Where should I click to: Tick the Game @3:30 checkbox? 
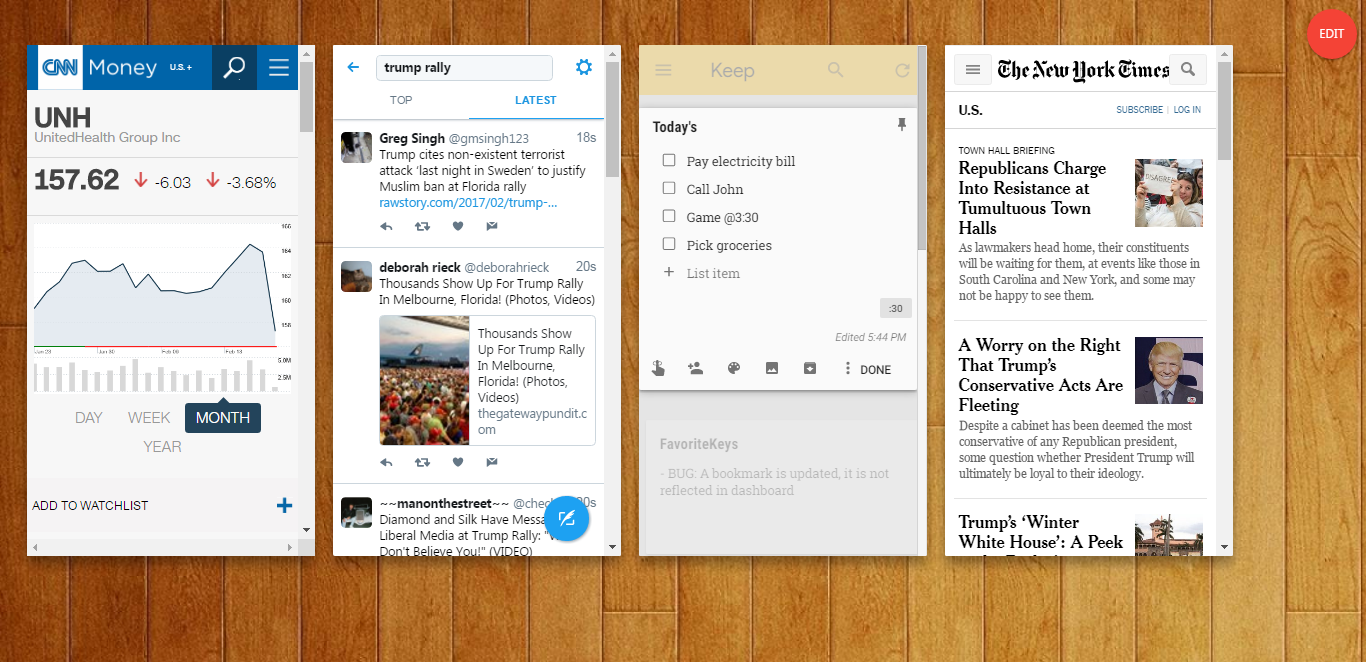[x=669, y=216]
